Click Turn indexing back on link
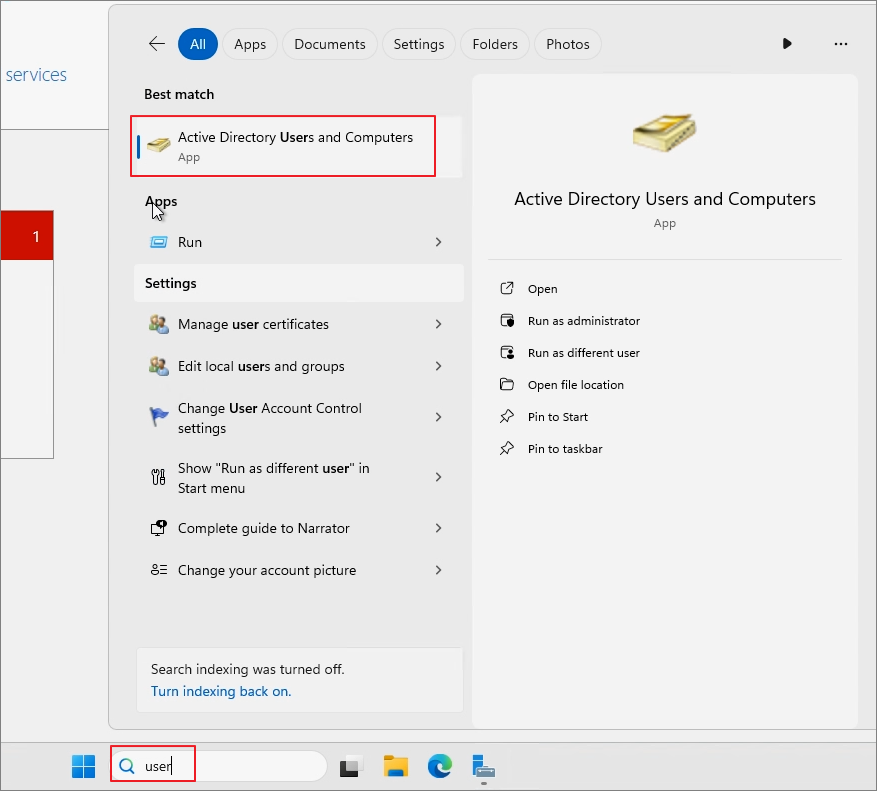 pos(221,691)
